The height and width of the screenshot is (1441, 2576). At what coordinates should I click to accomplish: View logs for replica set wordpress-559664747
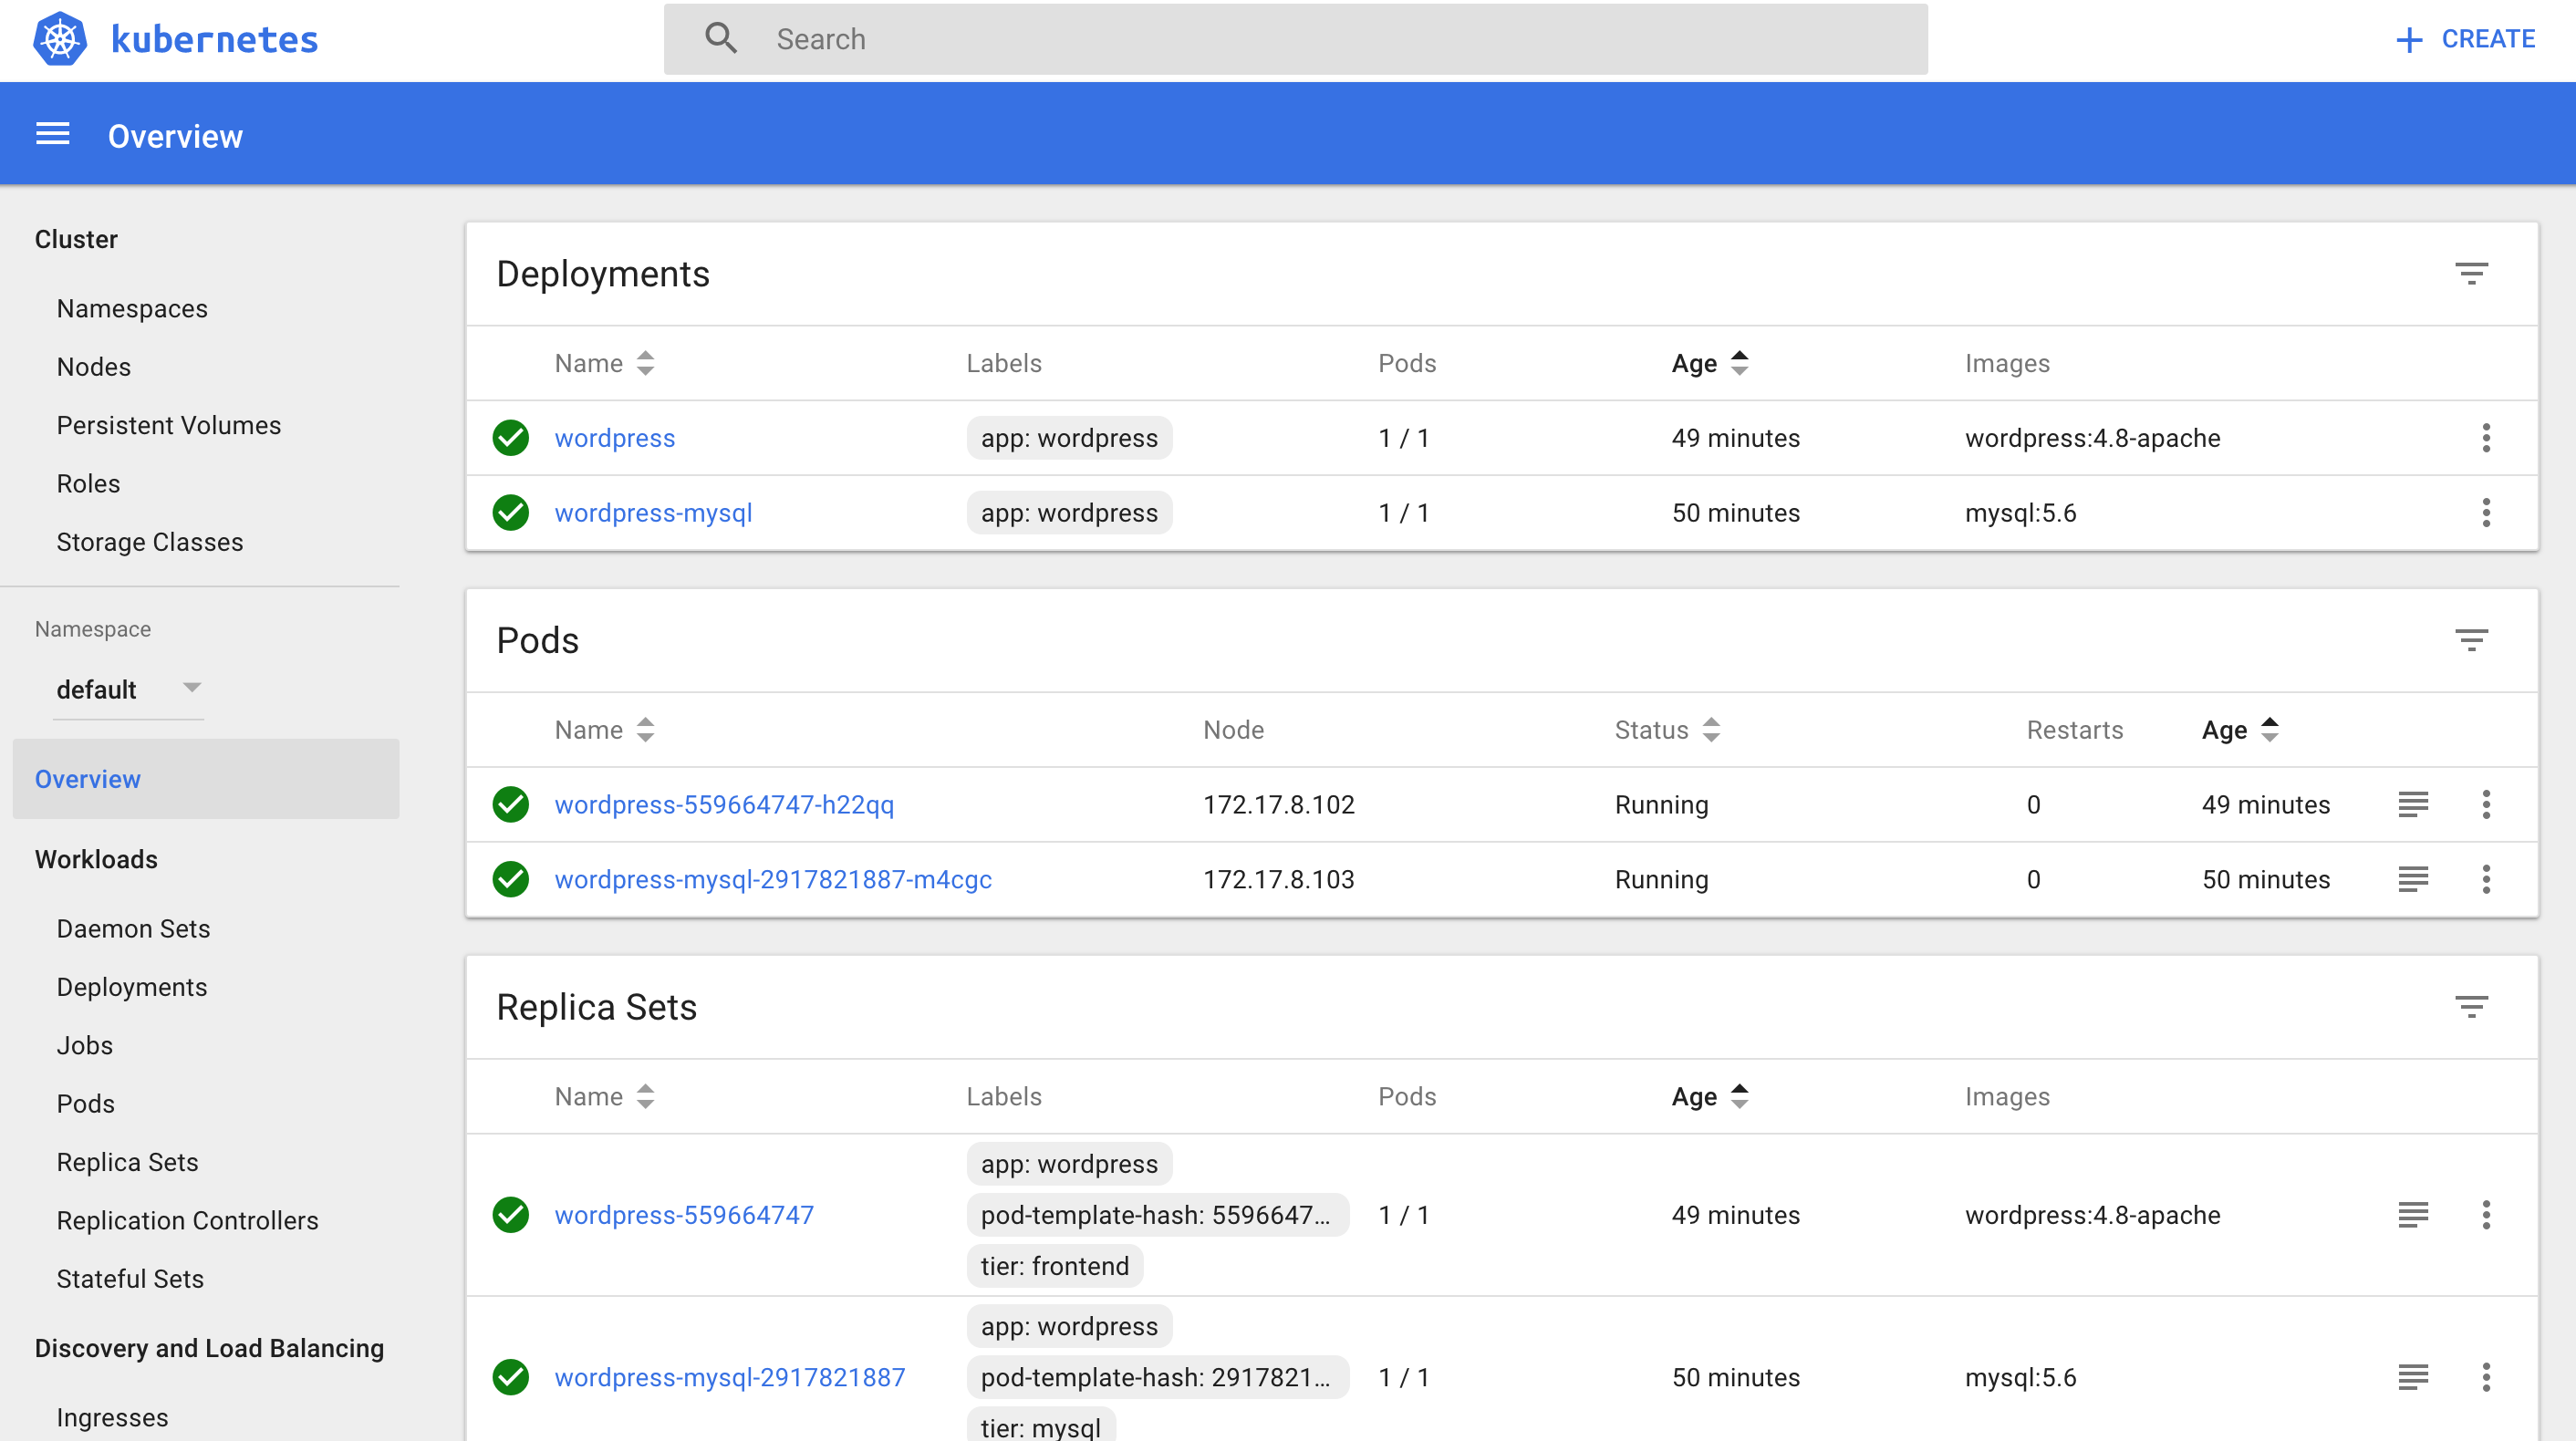tap(2413, 1215)
